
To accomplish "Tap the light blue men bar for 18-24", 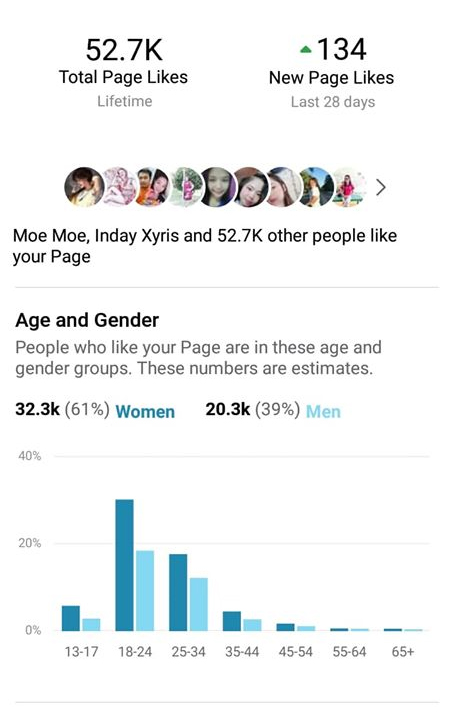I will [x=145, y=591].
